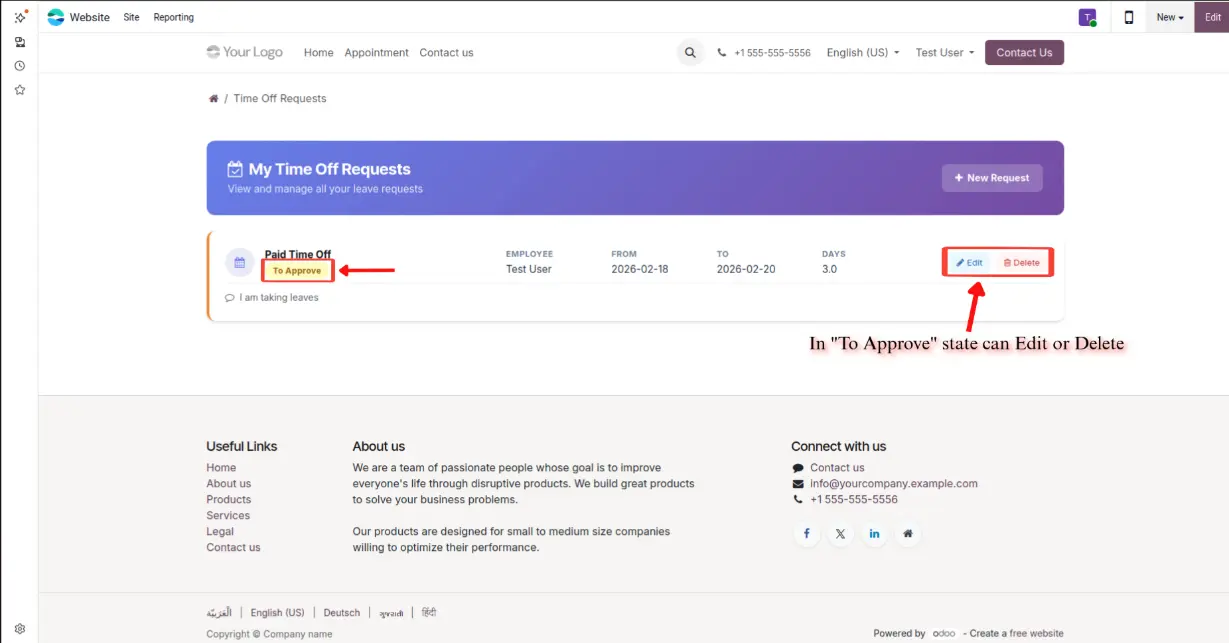
Task: Open the Facebook social icon in footer
Action: [807, 534]
